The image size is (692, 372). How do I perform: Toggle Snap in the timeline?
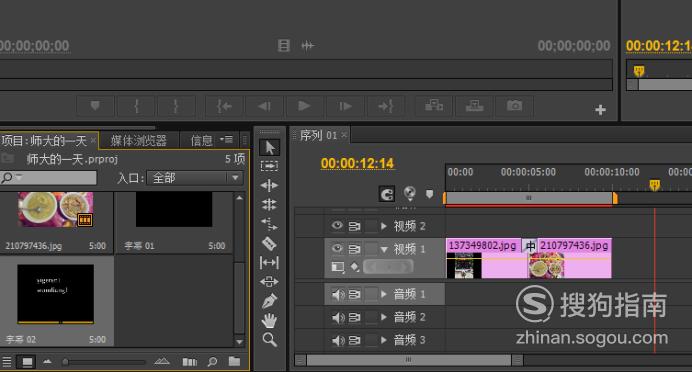point(387,194)
